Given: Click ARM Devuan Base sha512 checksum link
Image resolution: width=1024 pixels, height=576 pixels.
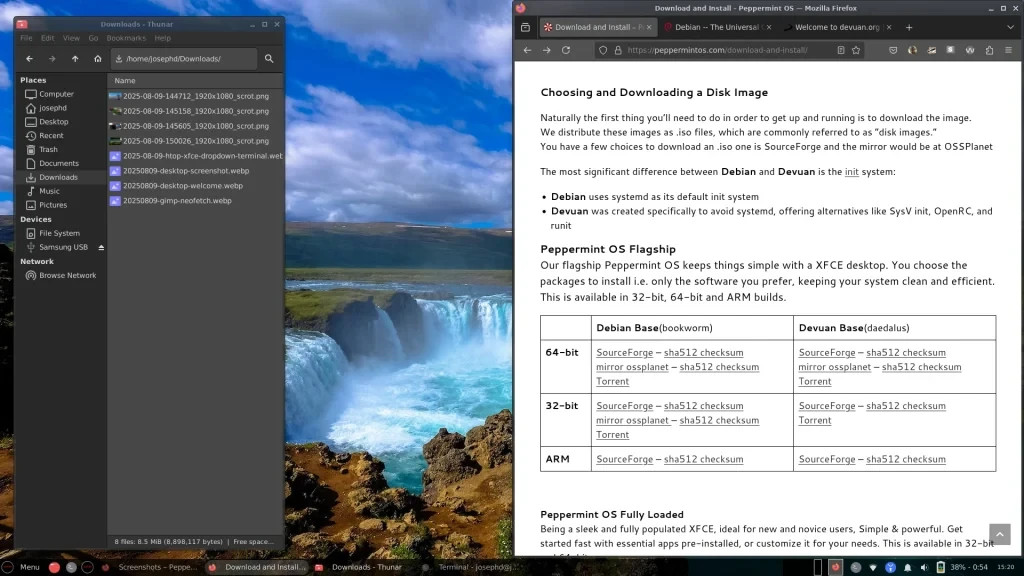Looking at the screenshot, I should click(x=906, y=459).
